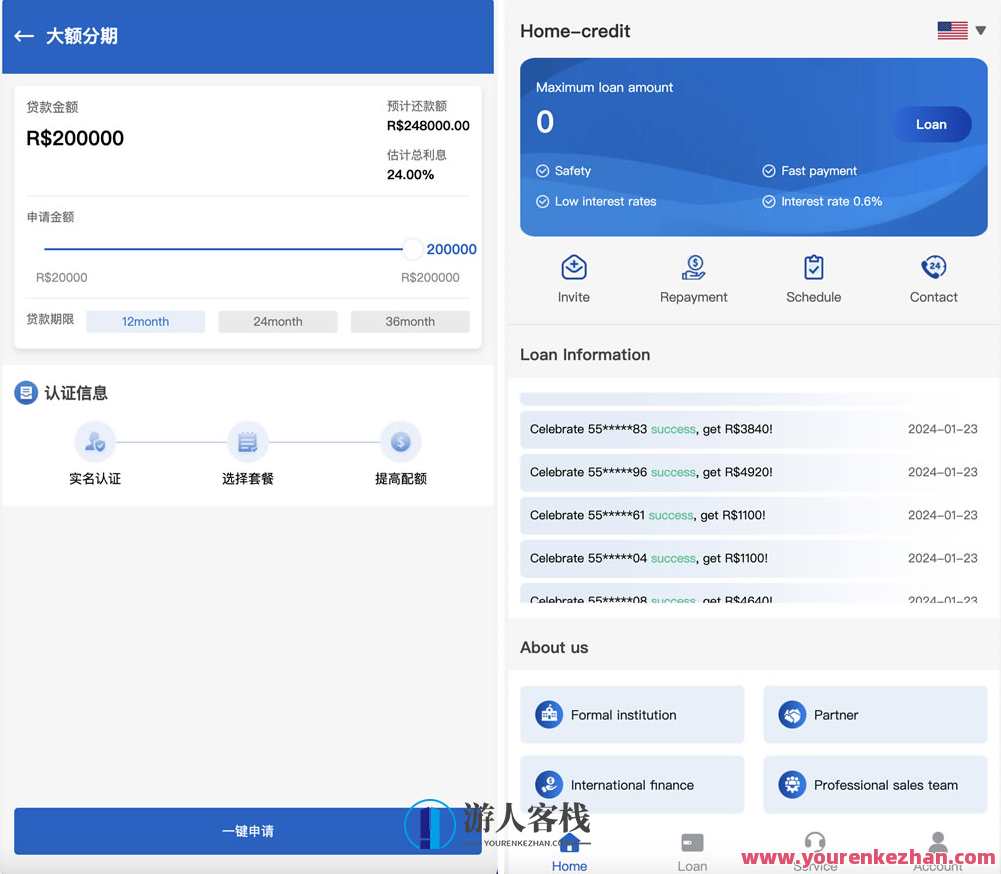This screenshot has width=1001, height=874.
Task: Click the Formal institution card
Action: [631, 714]
